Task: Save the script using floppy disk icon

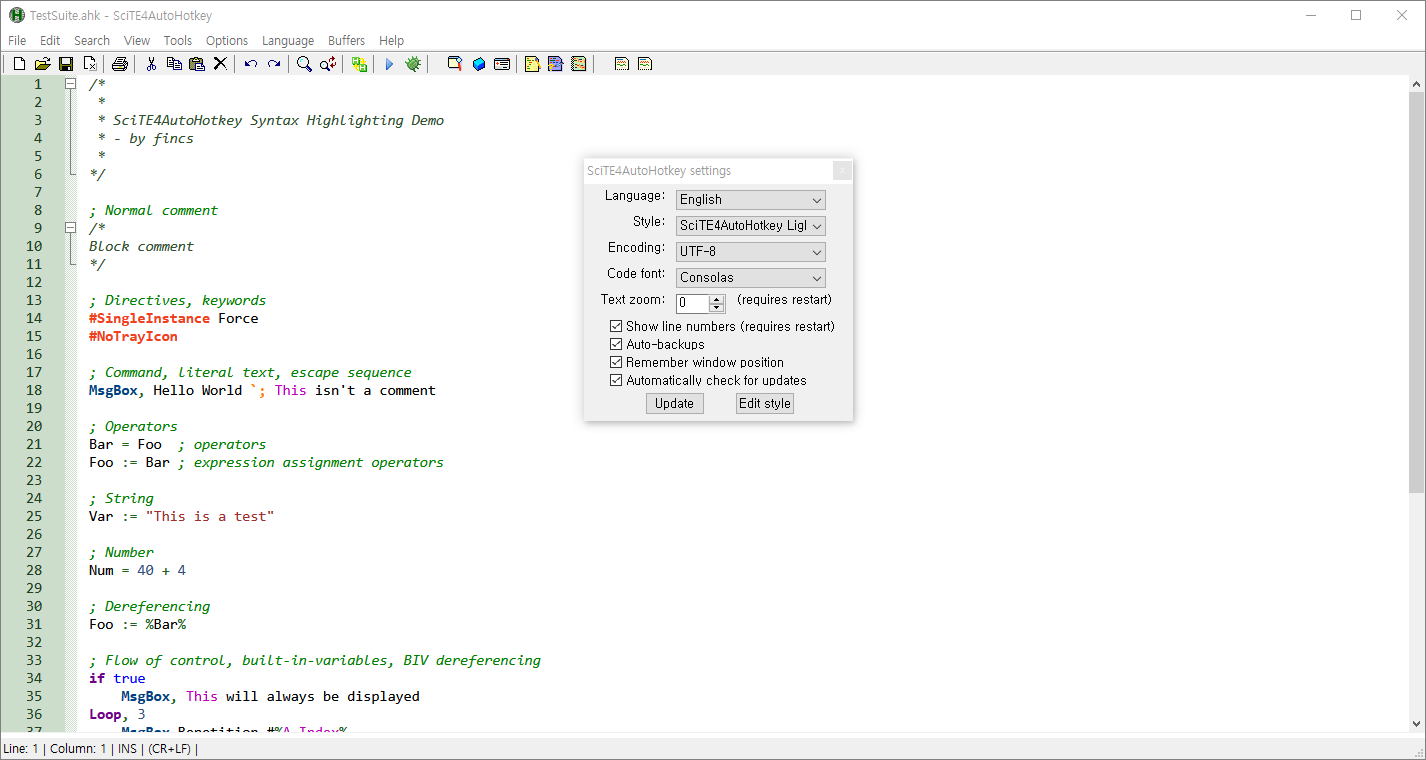Action: 66,64
